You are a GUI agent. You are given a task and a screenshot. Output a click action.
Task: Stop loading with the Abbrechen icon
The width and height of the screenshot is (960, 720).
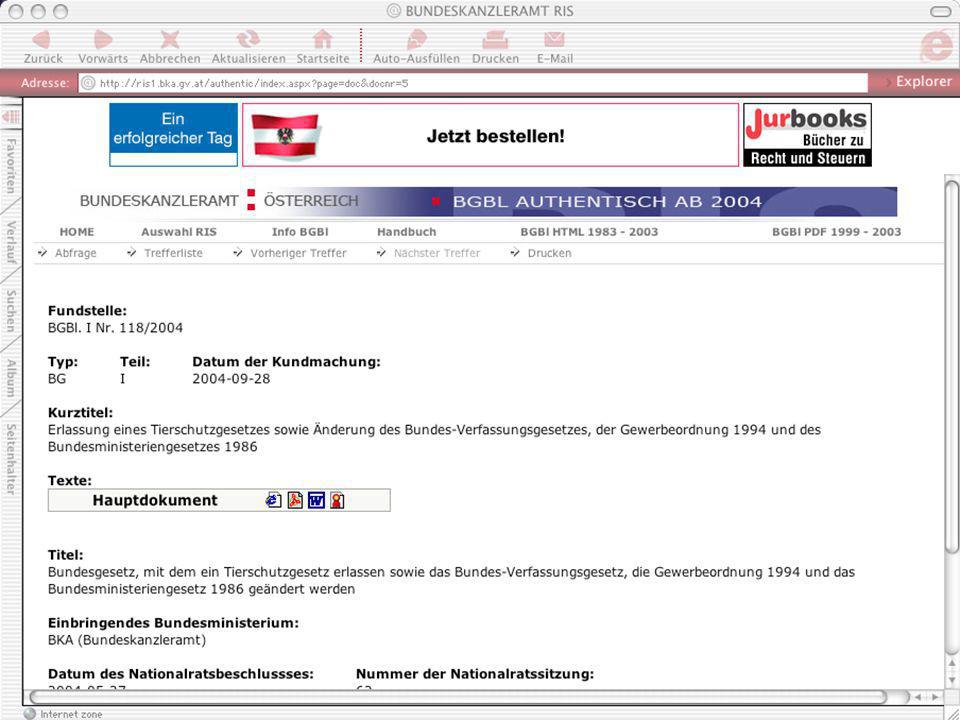[170, 40]
